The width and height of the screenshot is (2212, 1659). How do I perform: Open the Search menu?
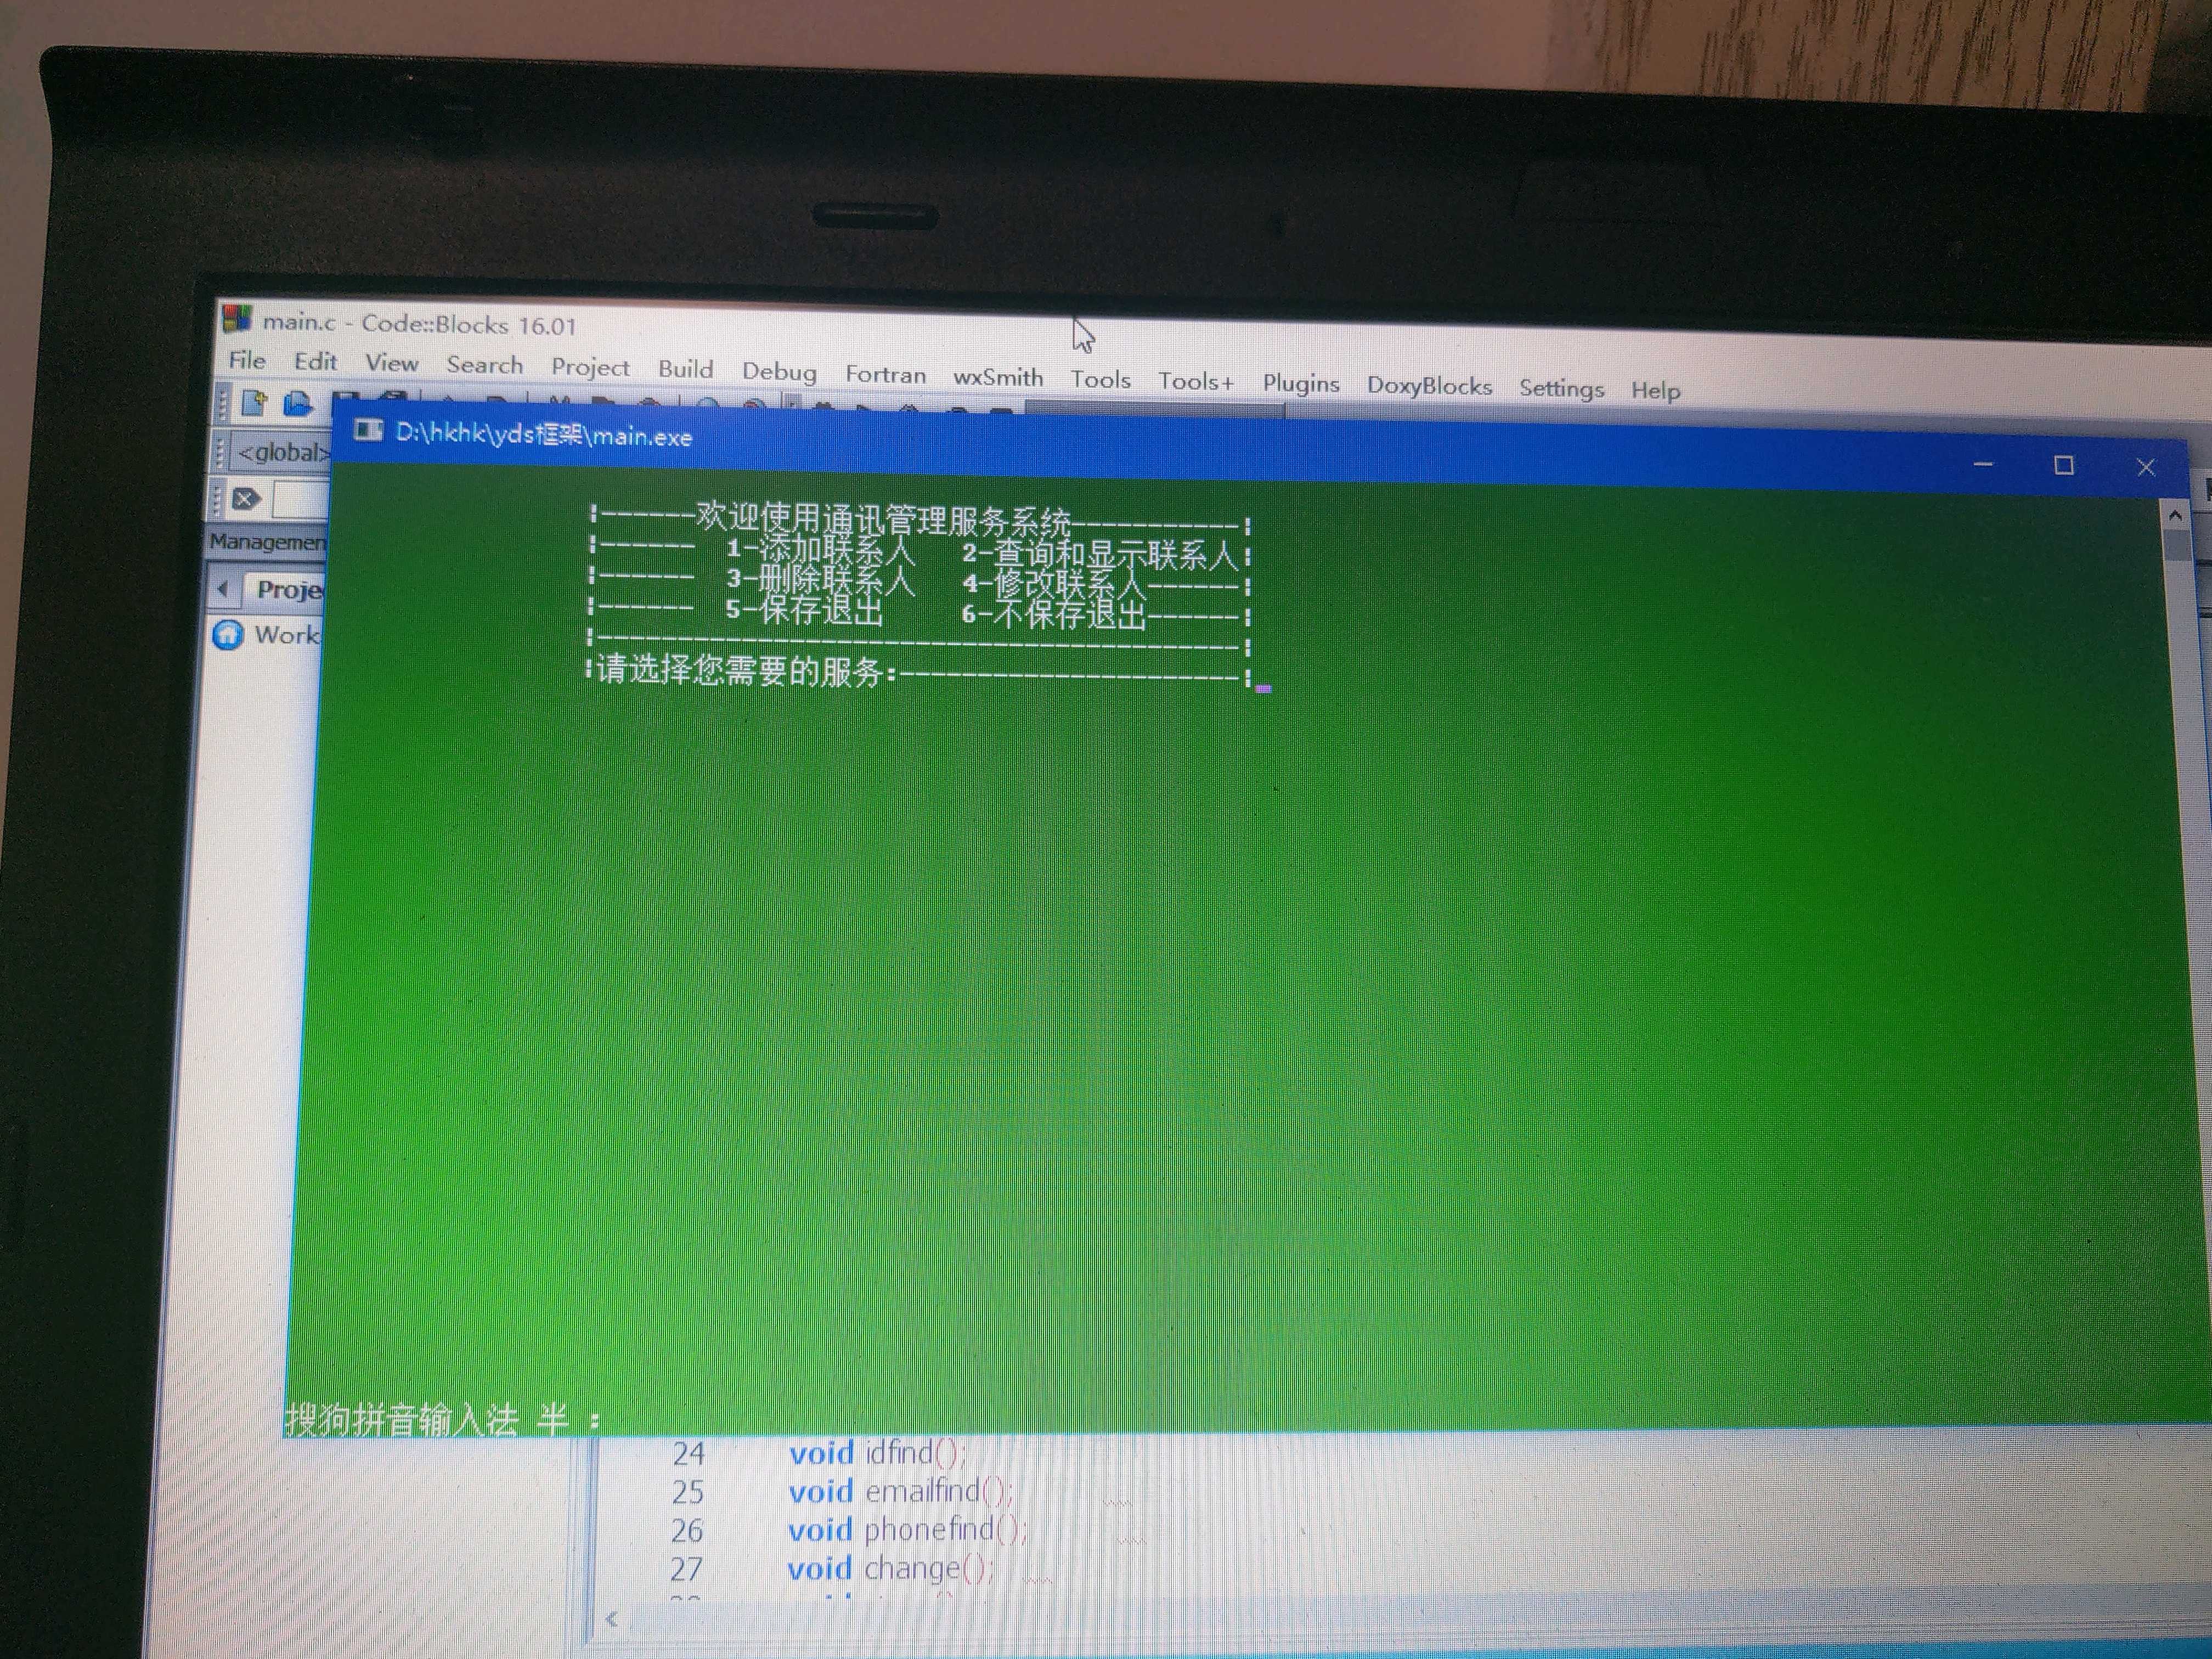(x=484, y=365)
